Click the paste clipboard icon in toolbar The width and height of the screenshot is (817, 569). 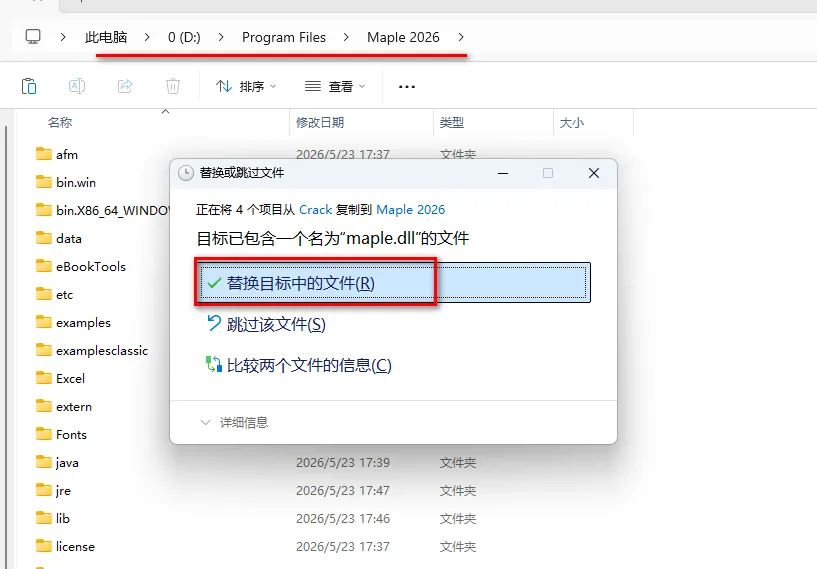pos(29,86)
